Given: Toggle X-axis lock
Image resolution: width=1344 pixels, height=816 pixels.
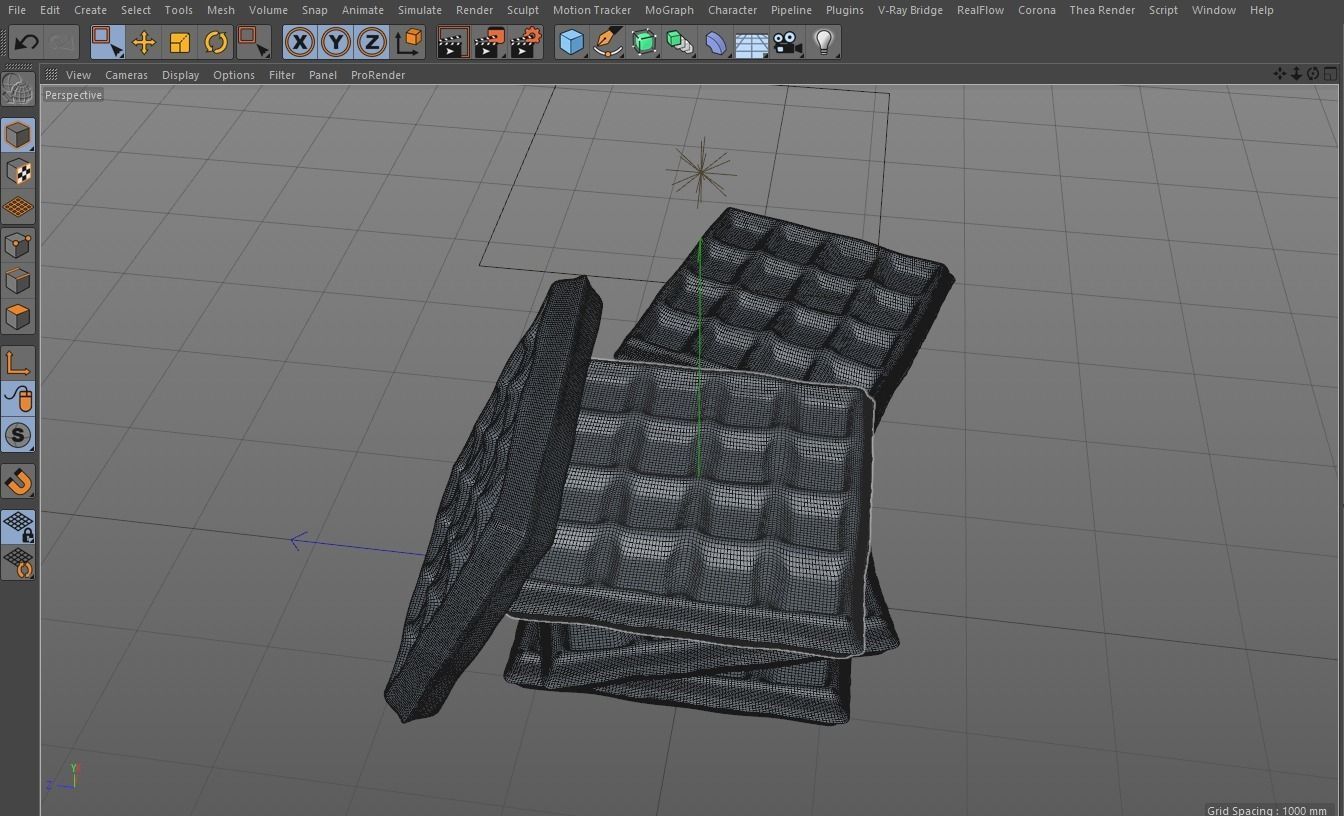Looking at the screenshot, I should click(299, 42).
